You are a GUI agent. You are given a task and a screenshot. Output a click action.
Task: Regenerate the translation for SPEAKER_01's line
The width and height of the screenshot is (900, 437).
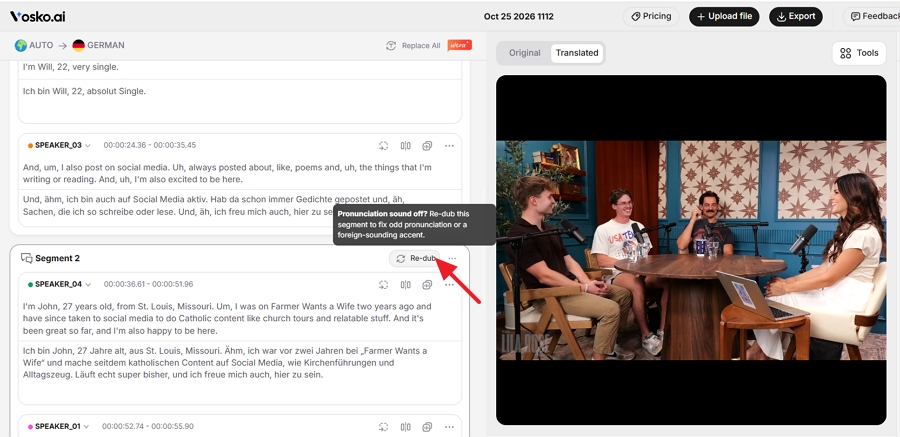pos(383,427)
